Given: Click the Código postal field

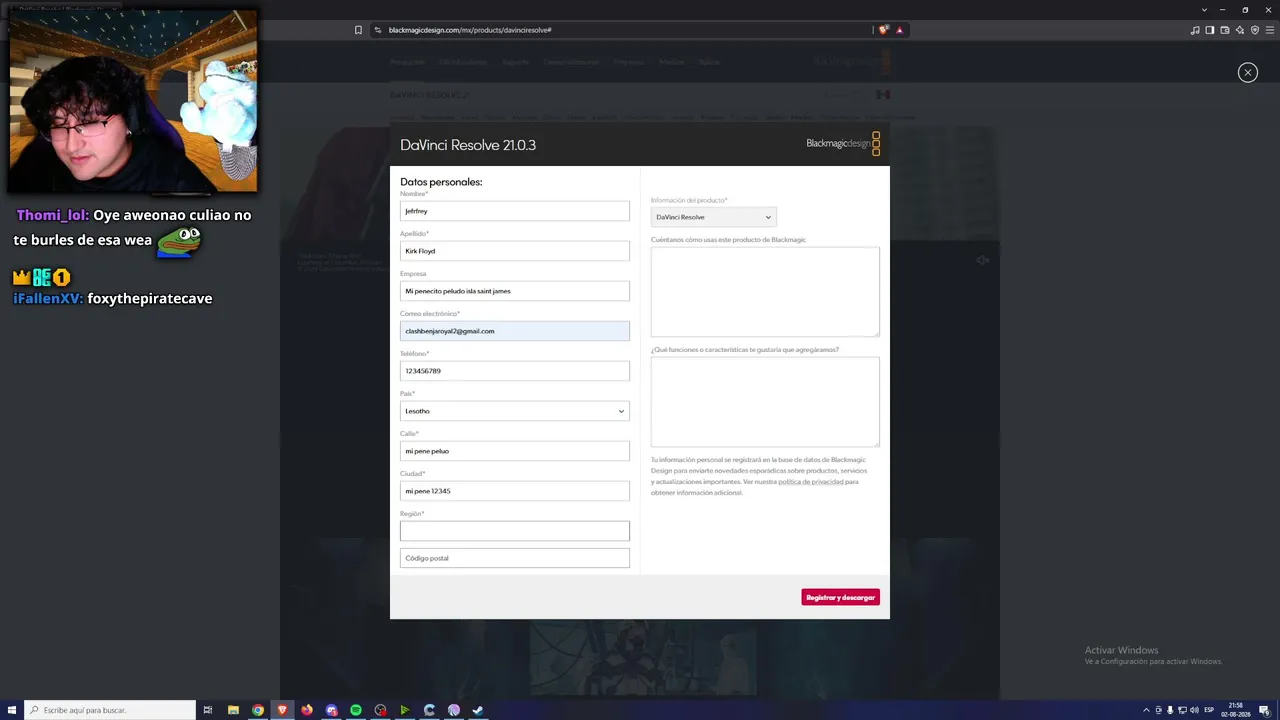Looking at the screenshot, I should pos(515,558).
